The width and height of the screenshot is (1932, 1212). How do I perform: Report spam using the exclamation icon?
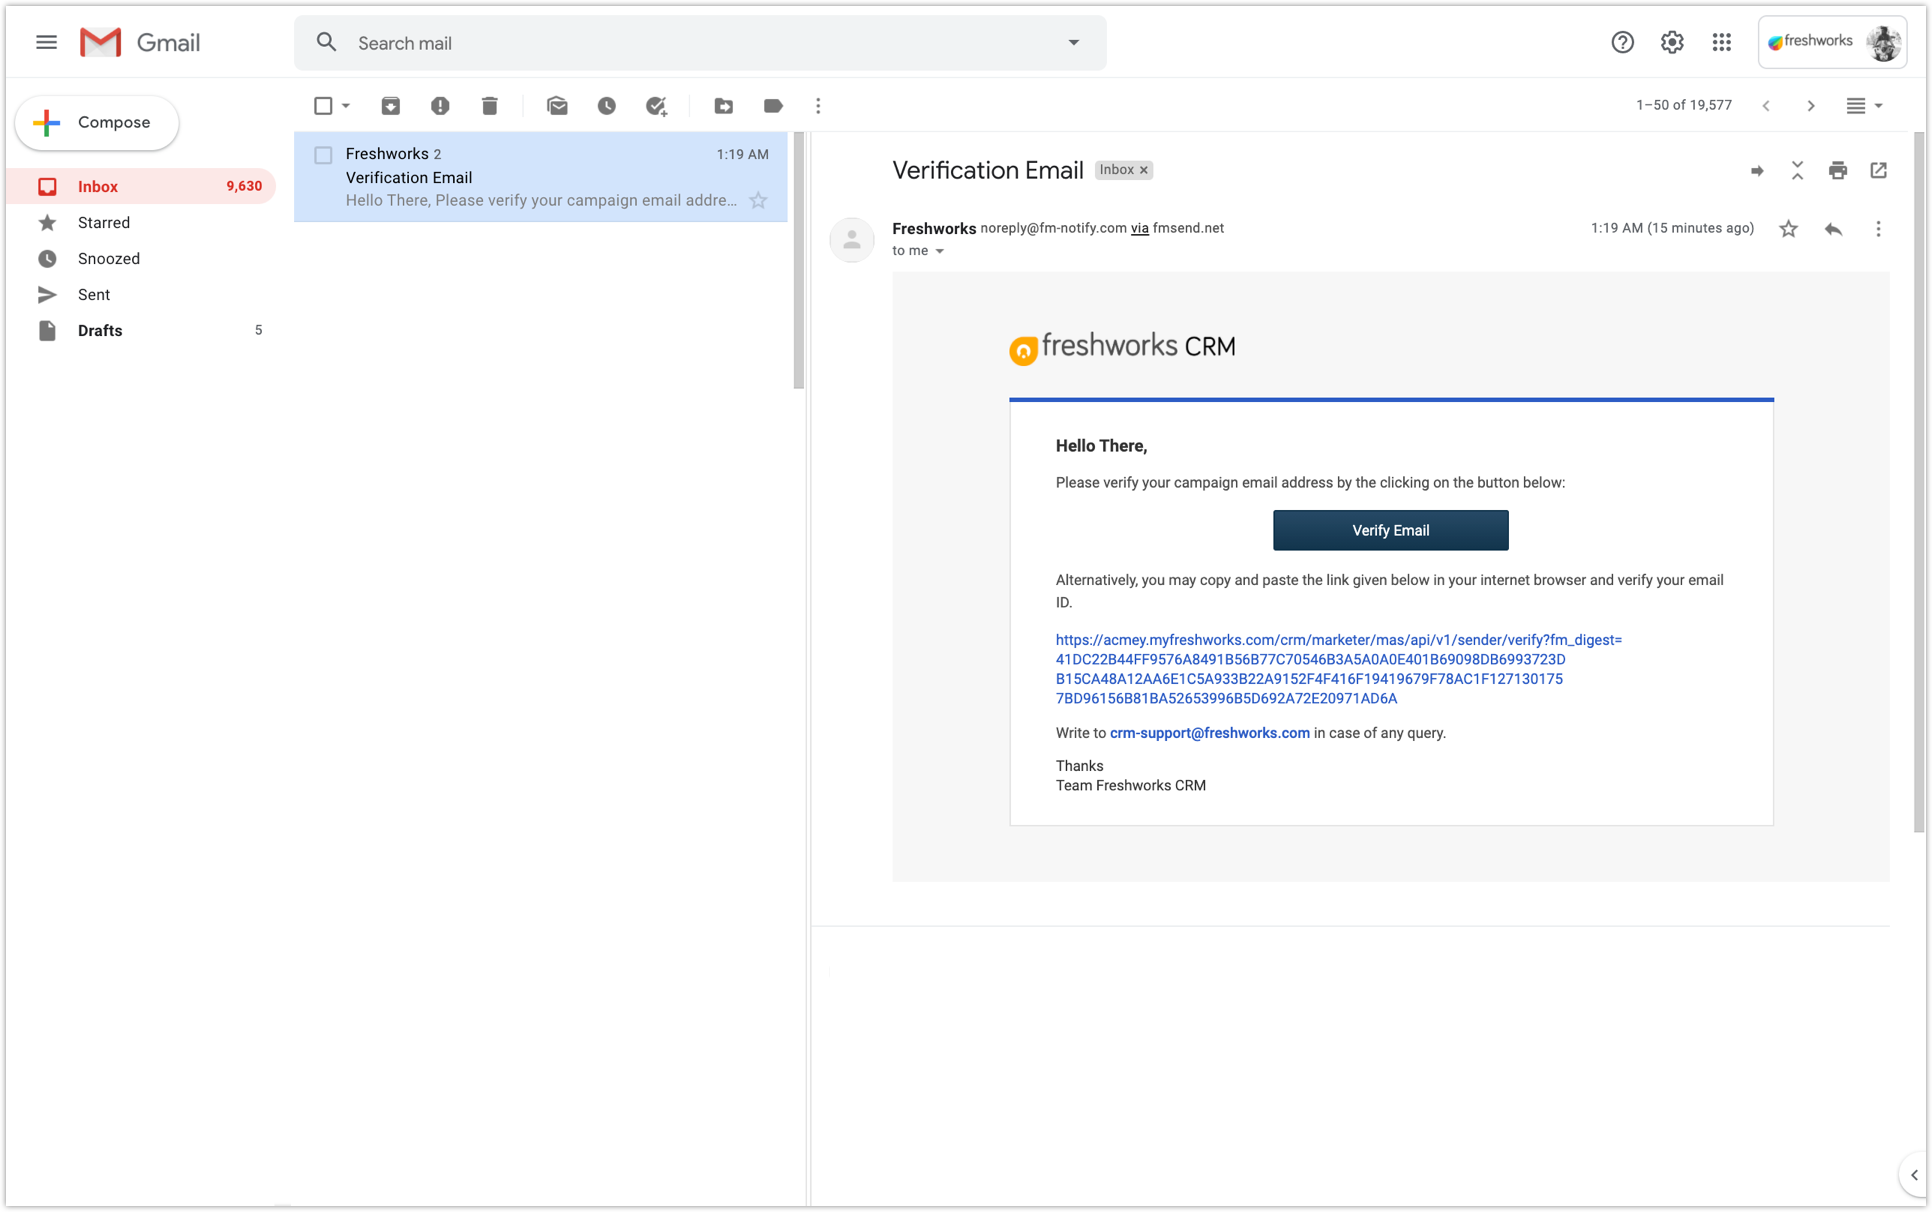pos(440,106)
